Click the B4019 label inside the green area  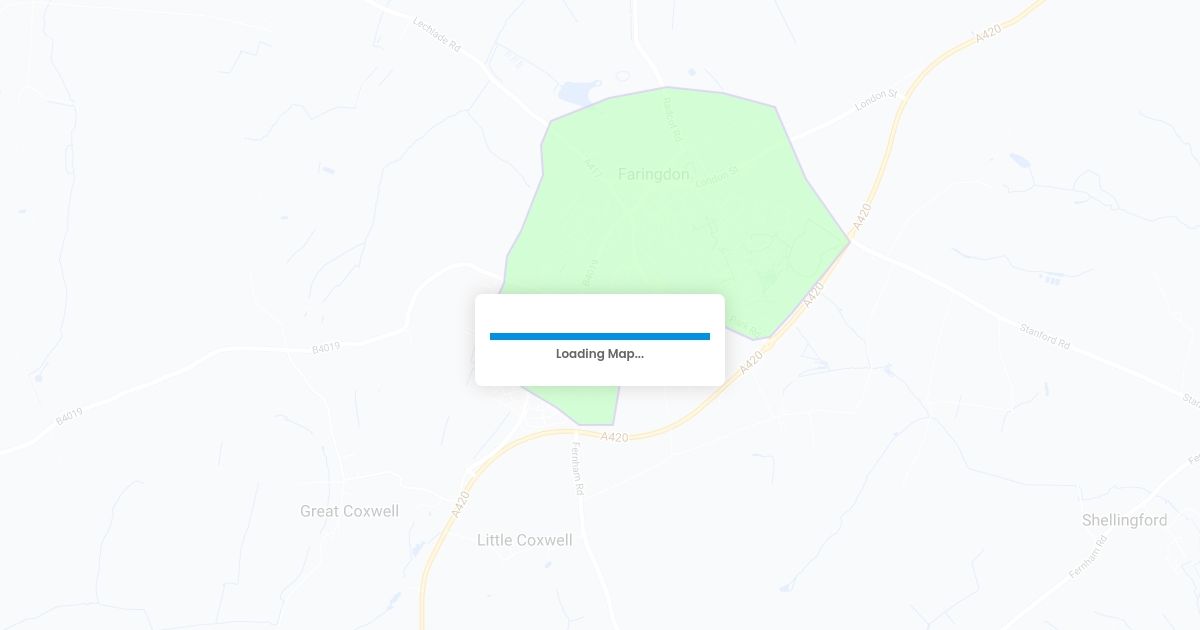(x=588, y=273)
